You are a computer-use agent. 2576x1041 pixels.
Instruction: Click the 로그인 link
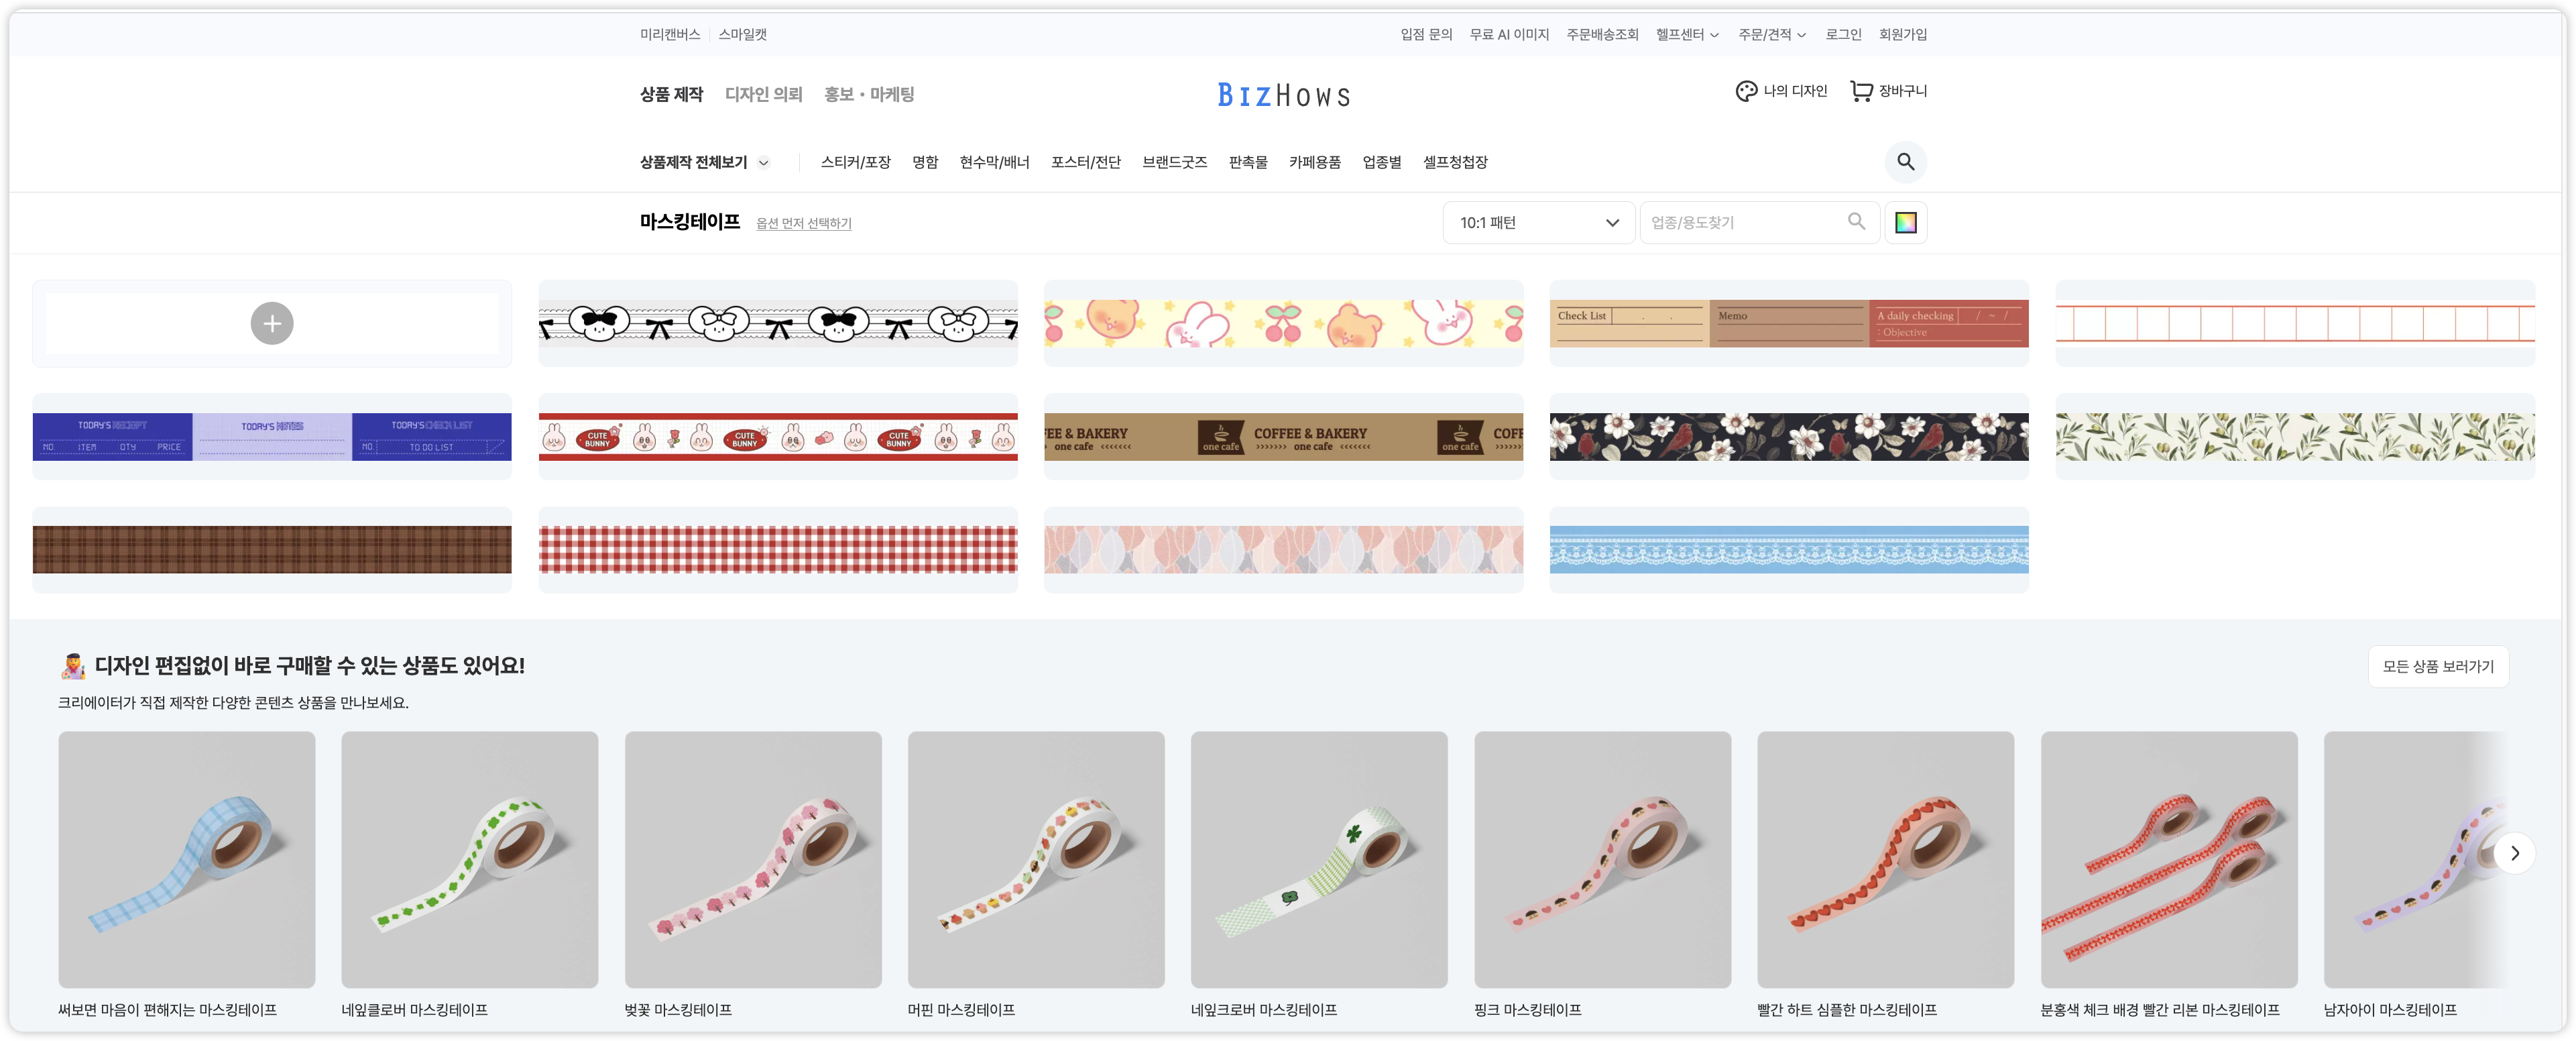[x=1843, y=35]
